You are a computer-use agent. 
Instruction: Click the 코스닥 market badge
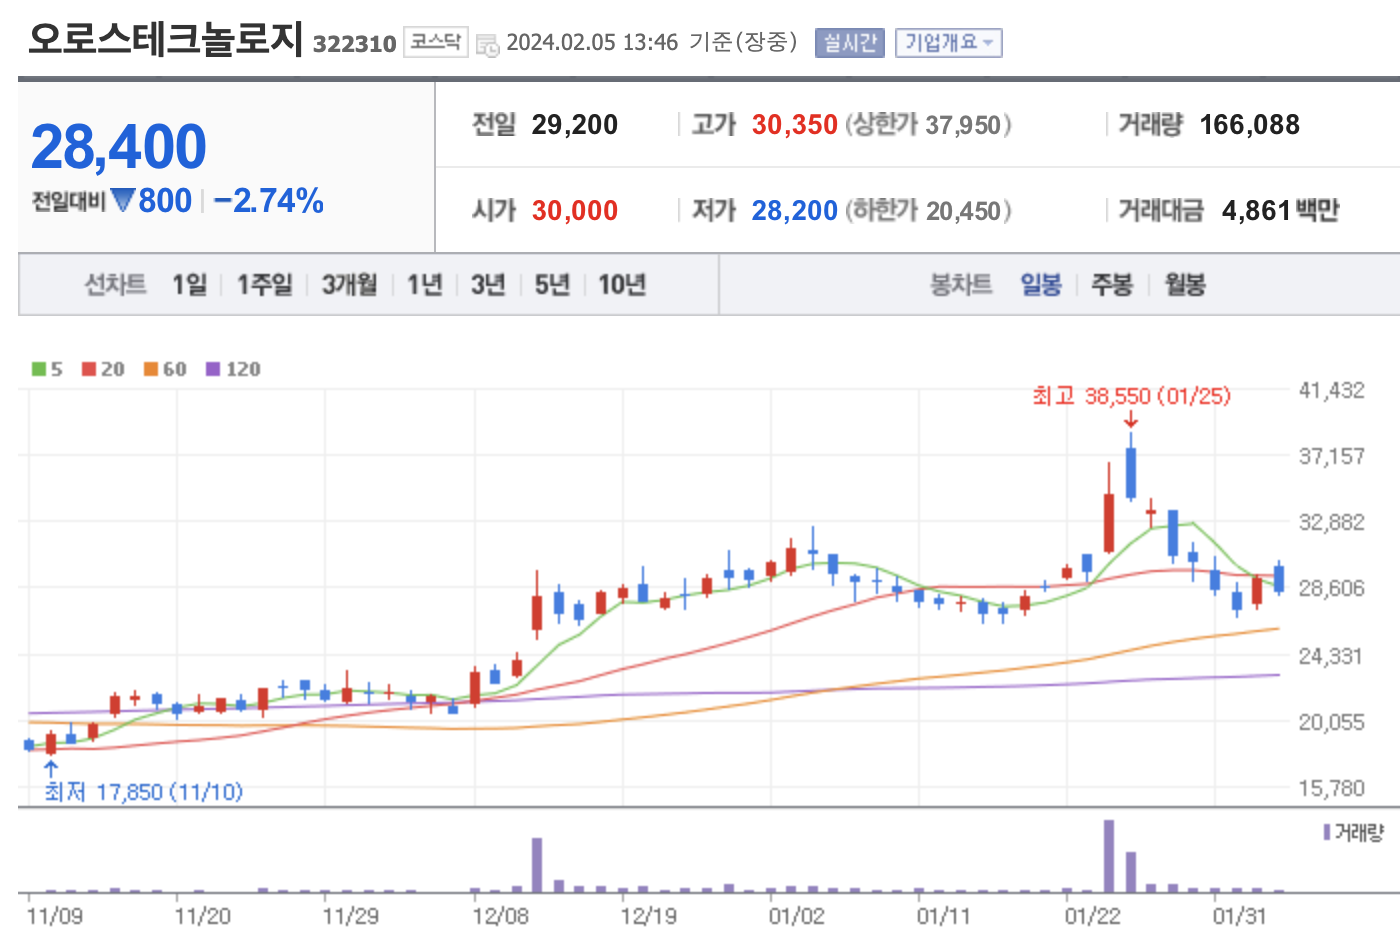click(x=436, y=42)
